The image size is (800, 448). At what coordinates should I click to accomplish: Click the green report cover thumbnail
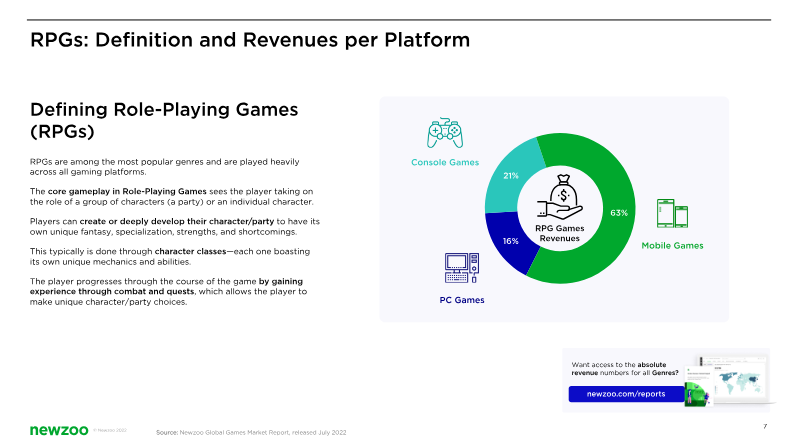tap(696, 387)
